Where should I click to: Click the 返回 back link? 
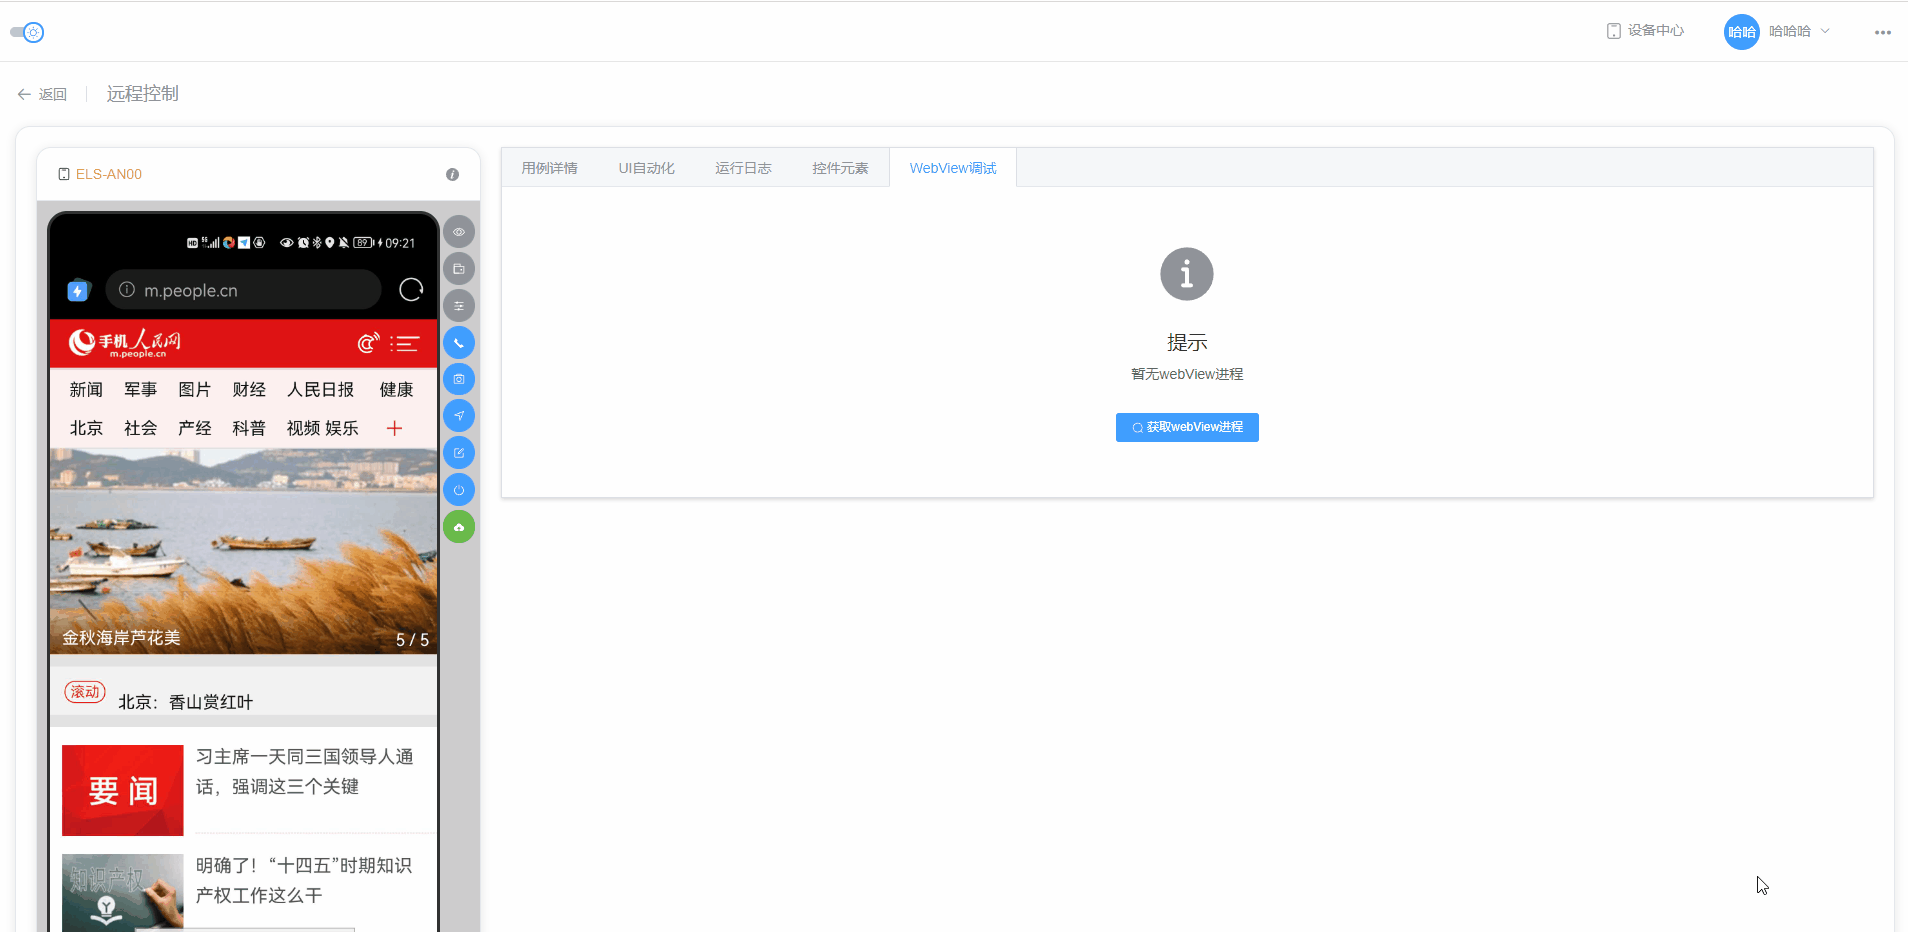coord(43,93)
